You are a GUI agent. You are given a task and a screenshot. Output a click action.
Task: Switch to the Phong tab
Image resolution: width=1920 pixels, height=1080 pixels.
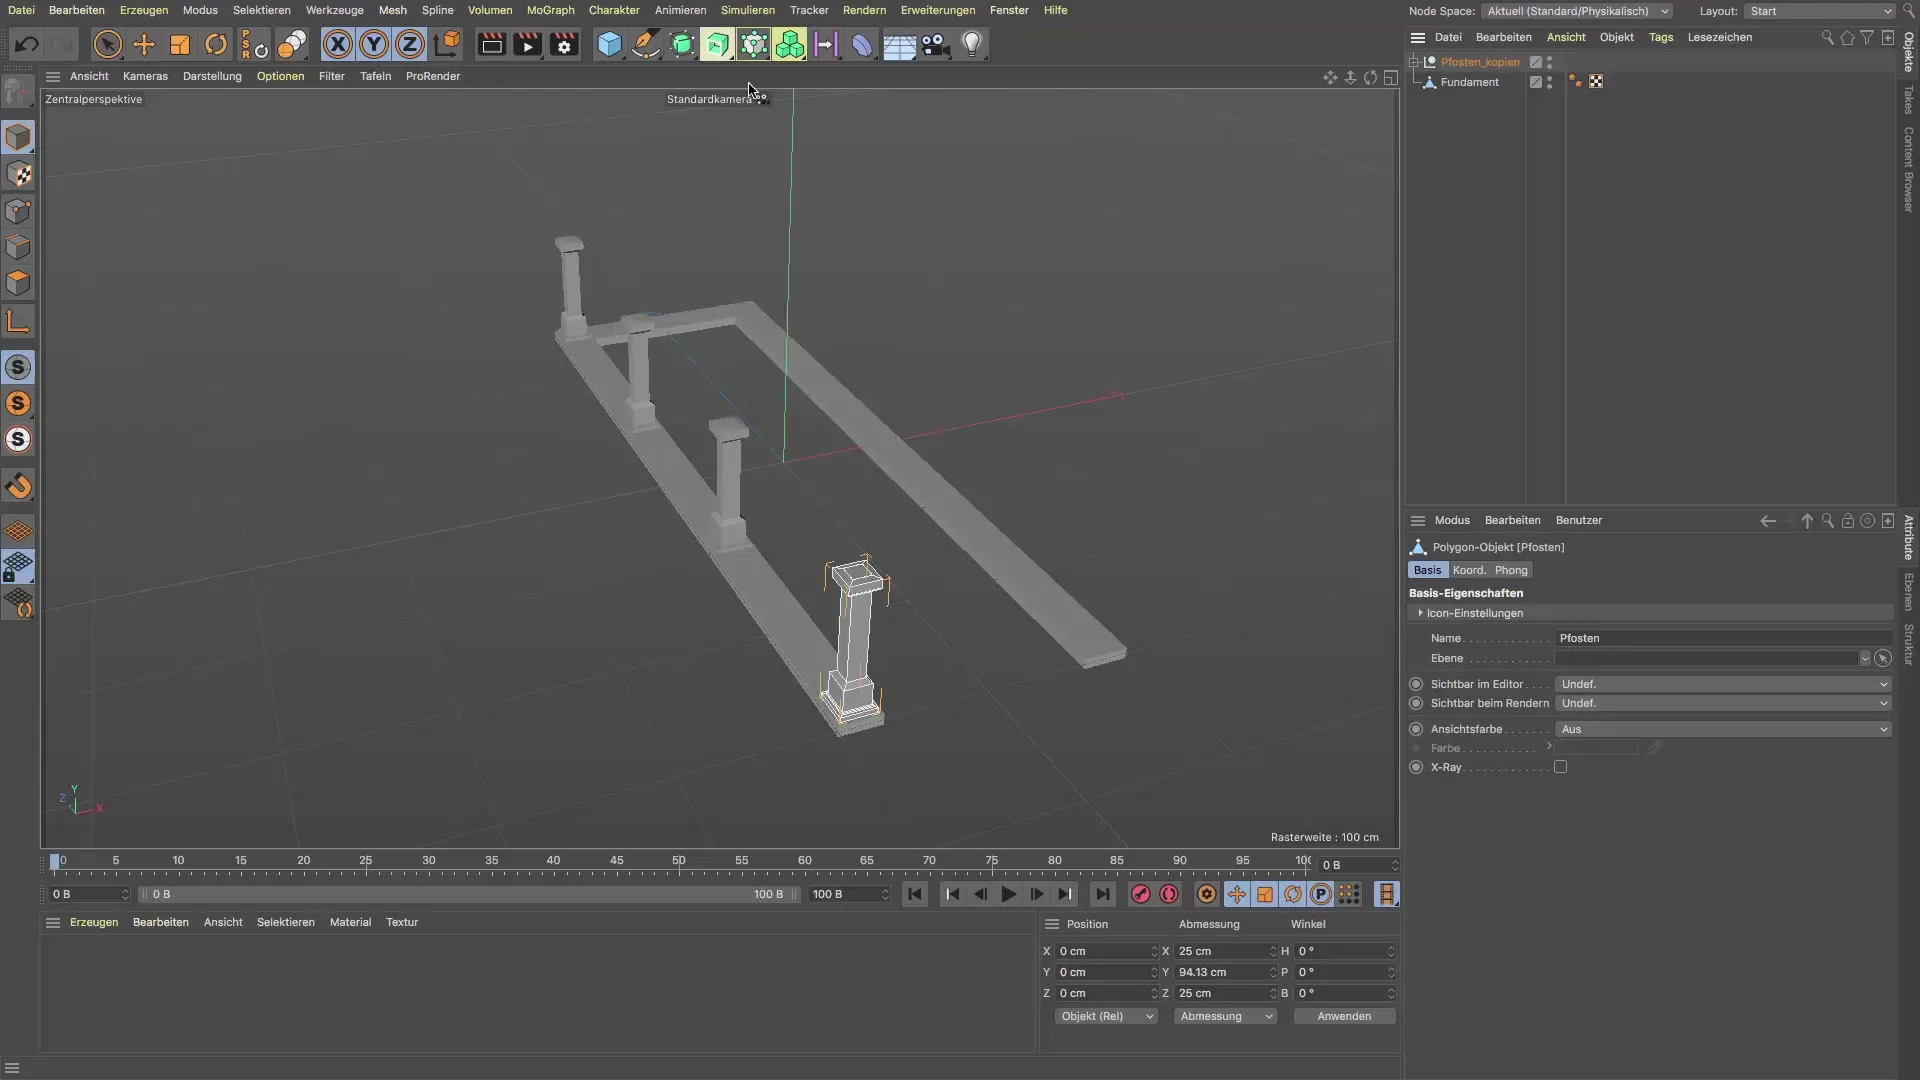[1511, 570]
